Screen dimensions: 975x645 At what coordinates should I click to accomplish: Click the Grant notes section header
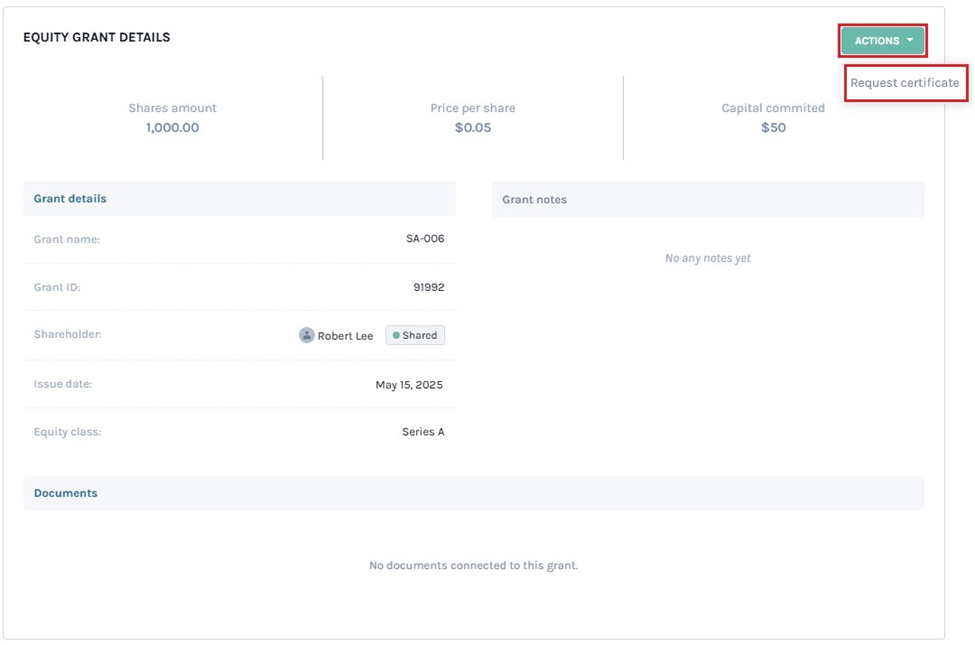[x=534, y=200]
